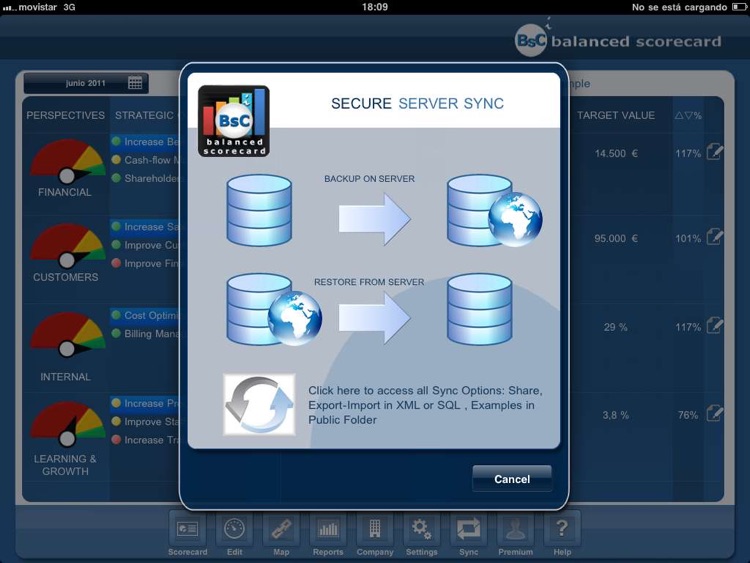Screen dimensions: 750x563
Task: Open the Scorecard tab in bottom toolbar
Action: tap(188, 535)
